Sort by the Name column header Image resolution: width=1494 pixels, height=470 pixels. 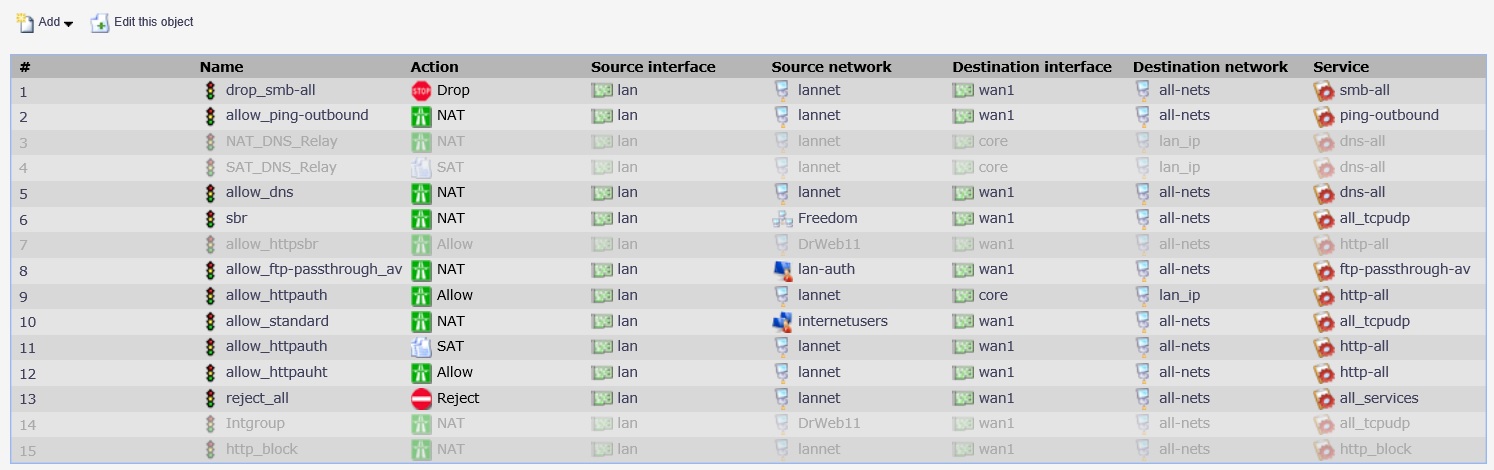click(221, 67)
